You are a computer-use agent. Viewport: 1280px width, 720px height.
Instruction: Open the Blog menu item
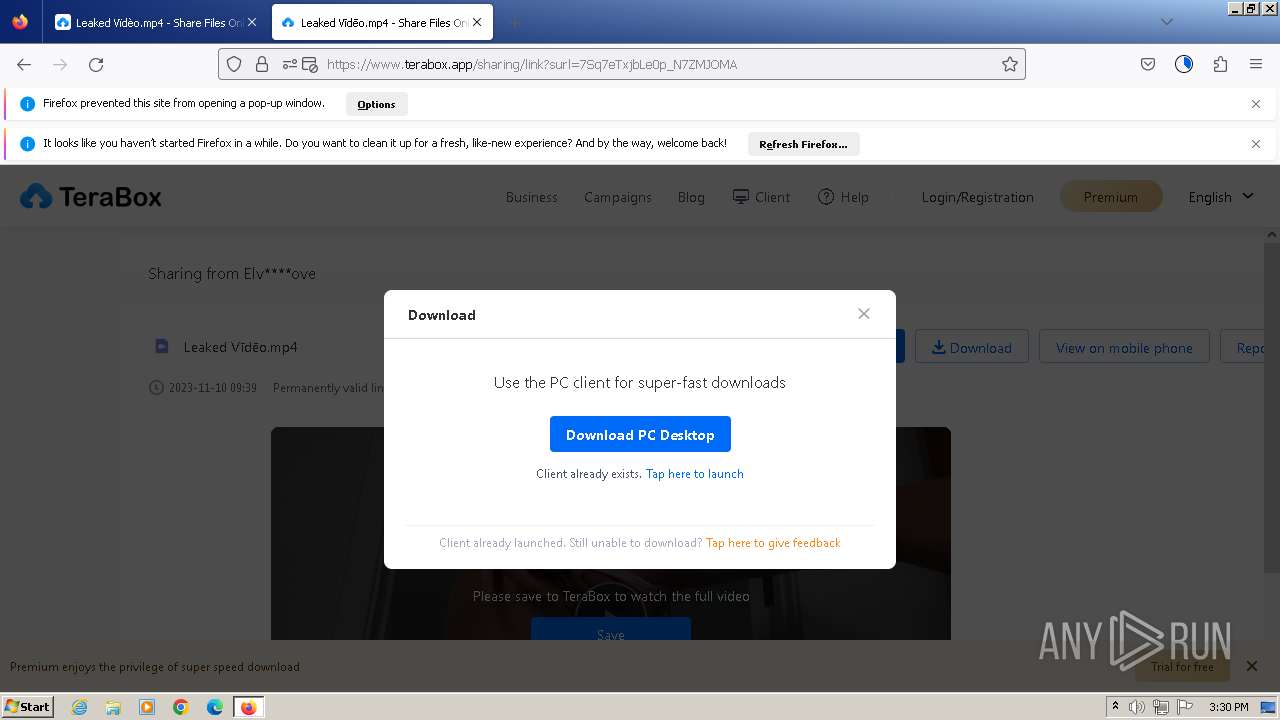(691, 197)
